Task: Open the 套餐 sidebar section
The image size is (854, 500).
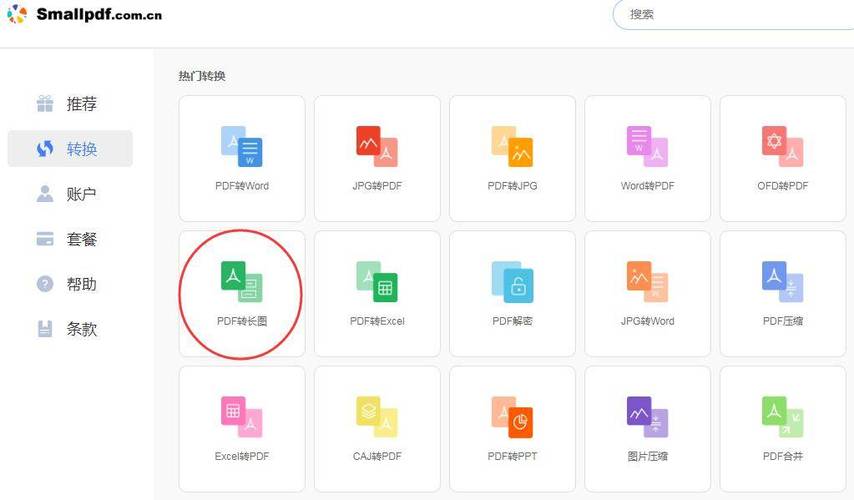Action: (70, 239)
